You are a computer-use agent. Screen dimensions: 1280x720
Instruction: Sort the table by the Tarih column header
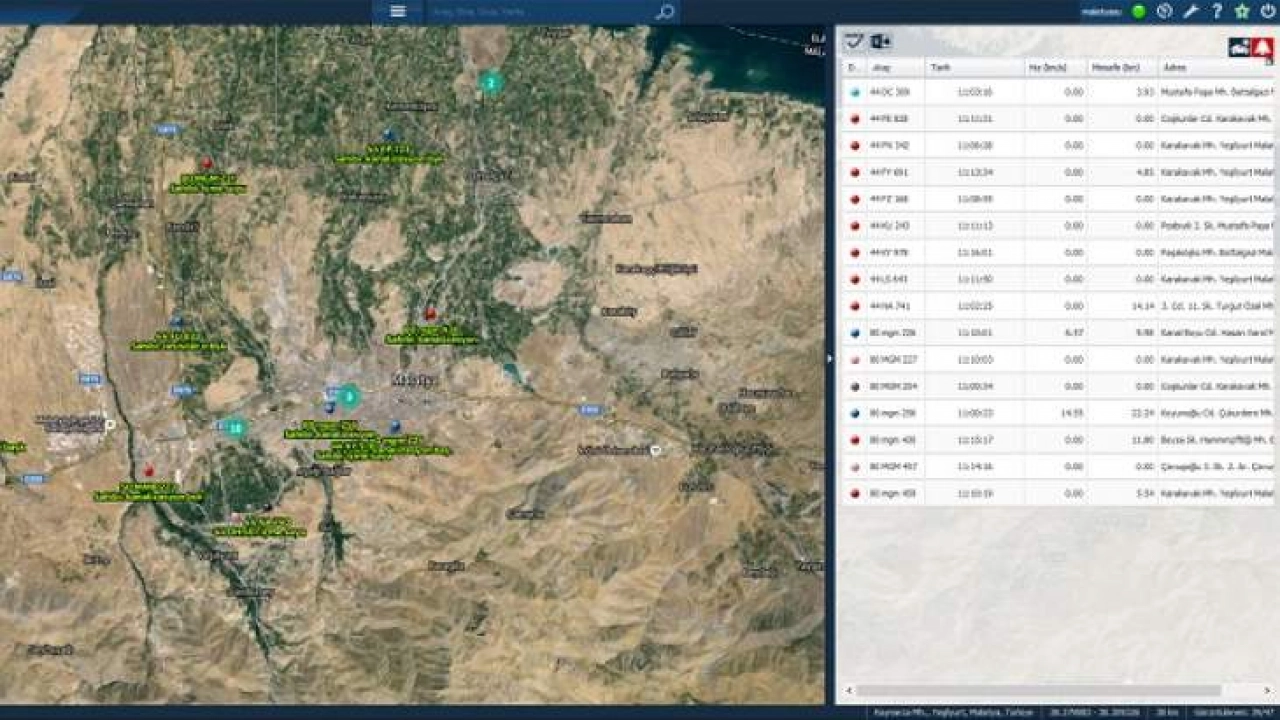pyautogui.click(x=973, y=68)
